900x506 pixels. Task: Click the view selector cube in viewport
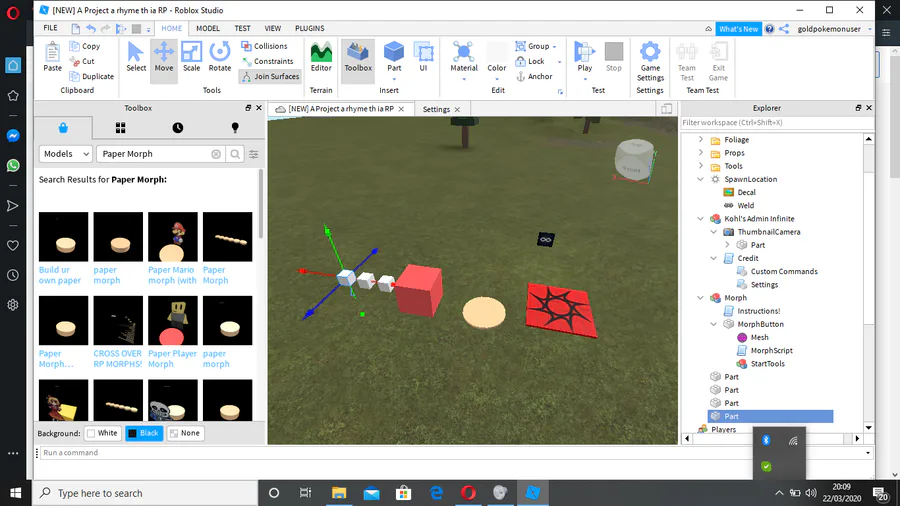click(634, 160)
